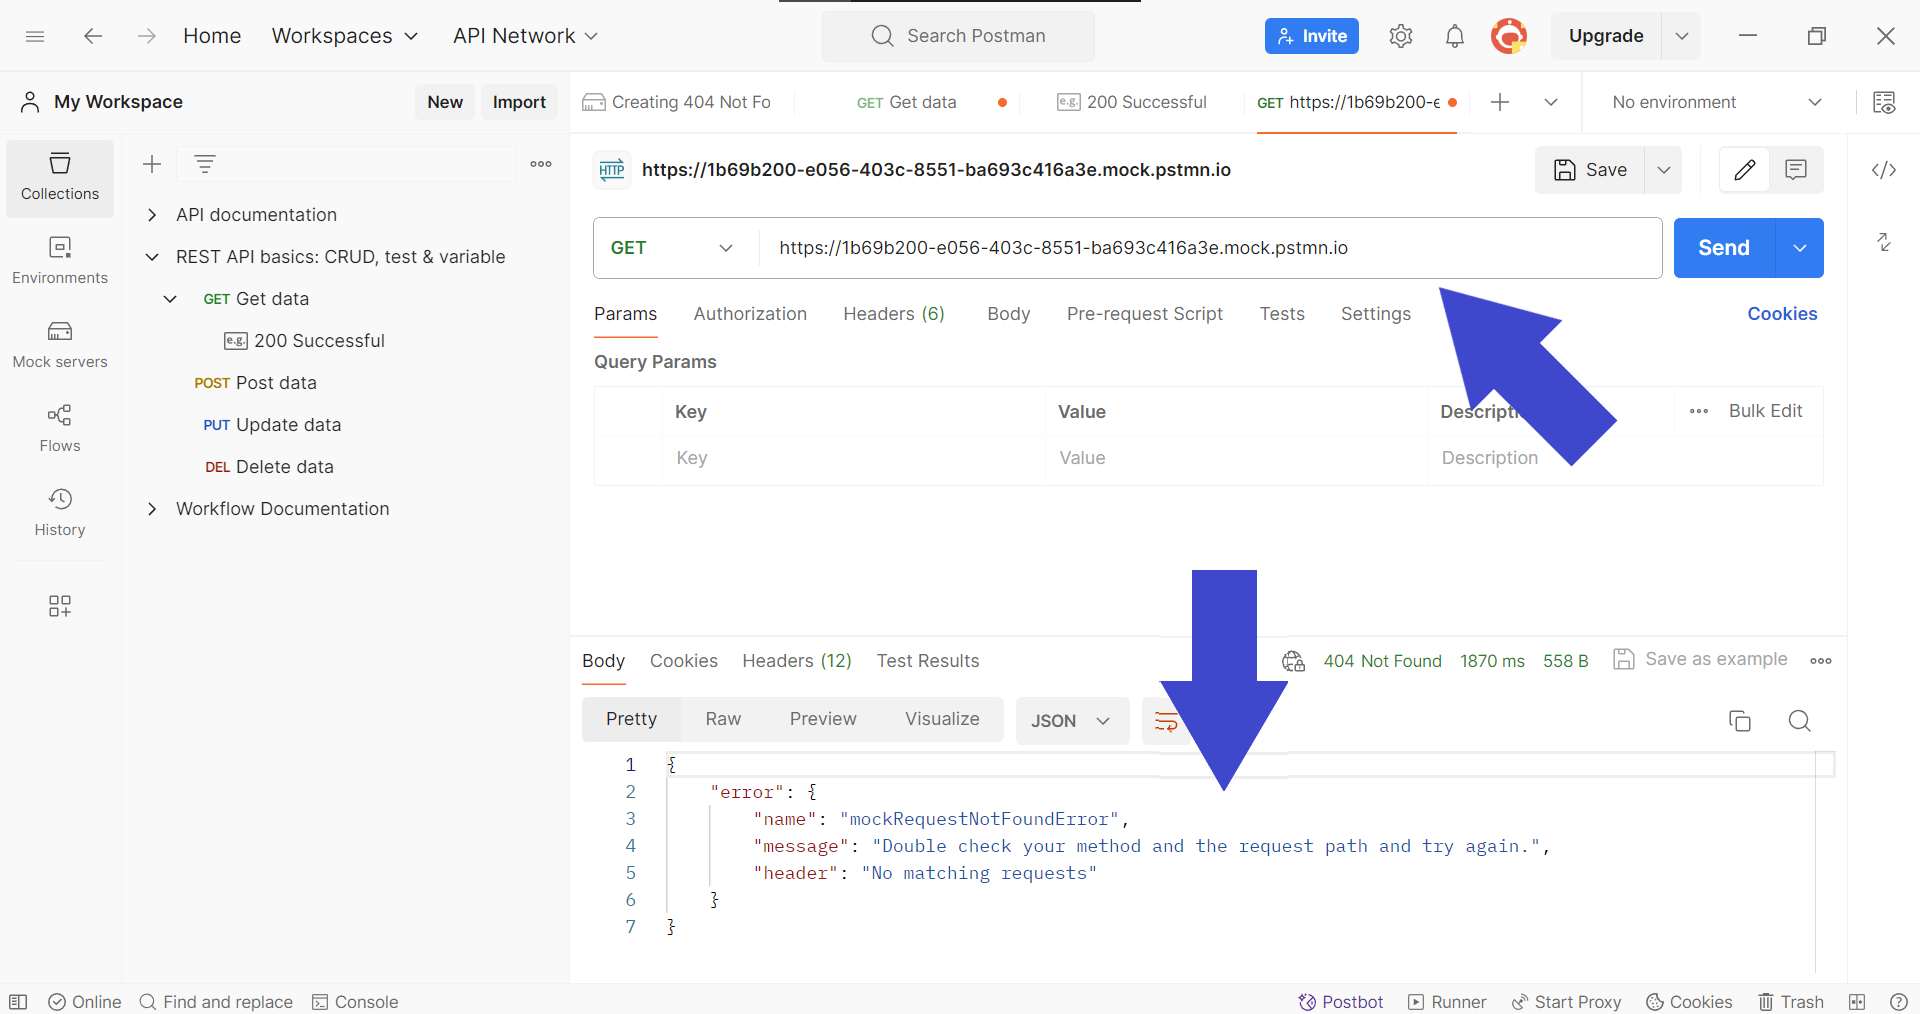Click Bulk Edit in query params
The width and height of the screenshot is (1920, 1014).
[x=1765, y=411]
